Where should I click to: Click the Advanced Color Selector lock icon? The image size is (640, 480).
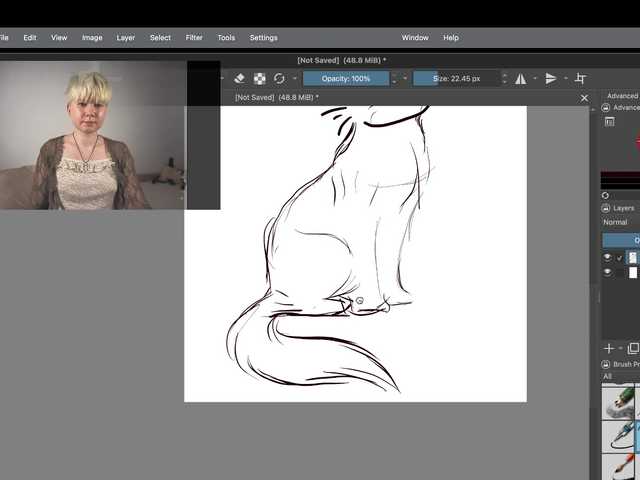[x=606, y=107]
